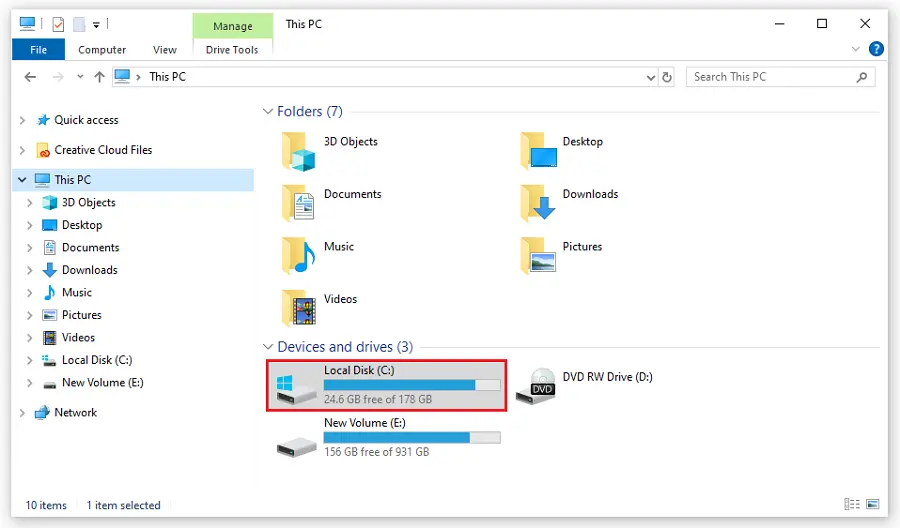Screen dimensions: 900x528
Task: Expand the Network node in the sidebar
Action: [x=22, y=412]
